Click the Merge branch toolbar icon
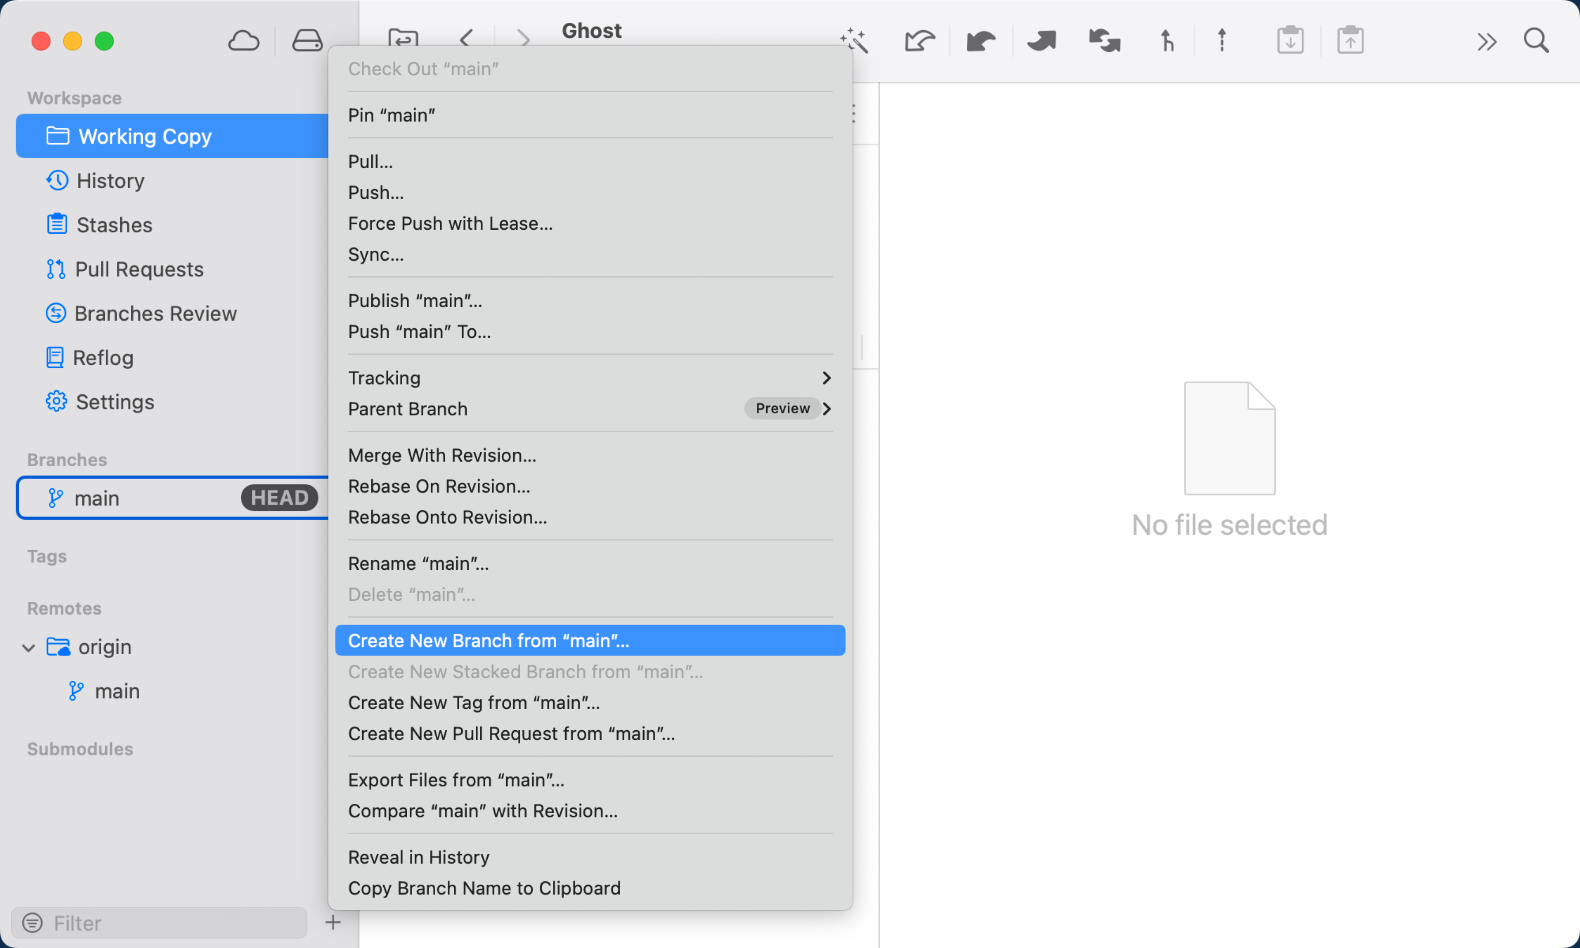The width and height of the screenshot is (1580, 948). pos(1166,41)
